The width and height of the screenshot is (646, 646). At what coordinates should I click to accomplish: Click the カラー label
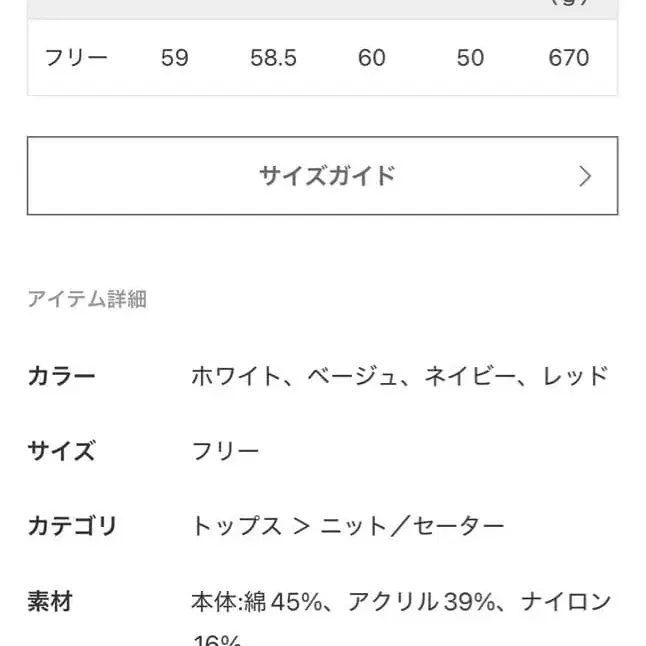[61, 376]
